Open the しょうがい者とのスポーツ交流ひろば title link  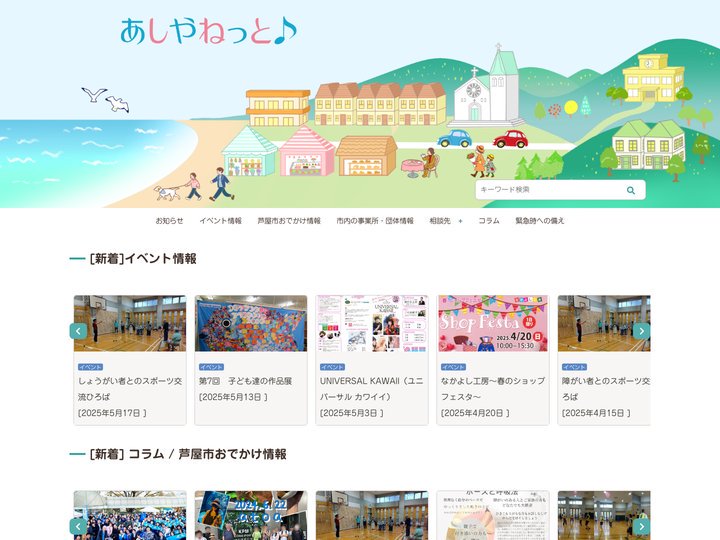130,389
